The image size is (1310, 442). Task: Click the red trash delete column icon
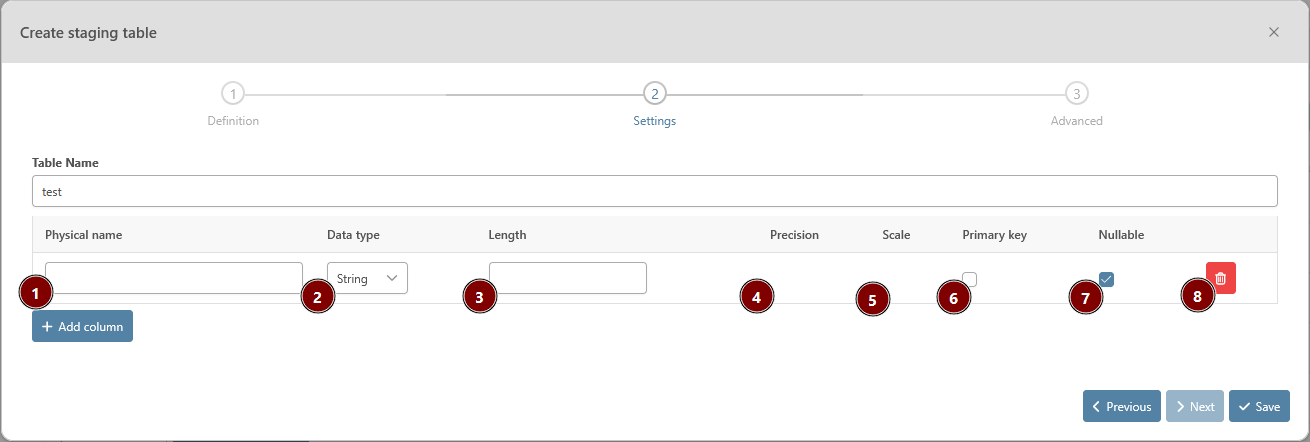1221,277
